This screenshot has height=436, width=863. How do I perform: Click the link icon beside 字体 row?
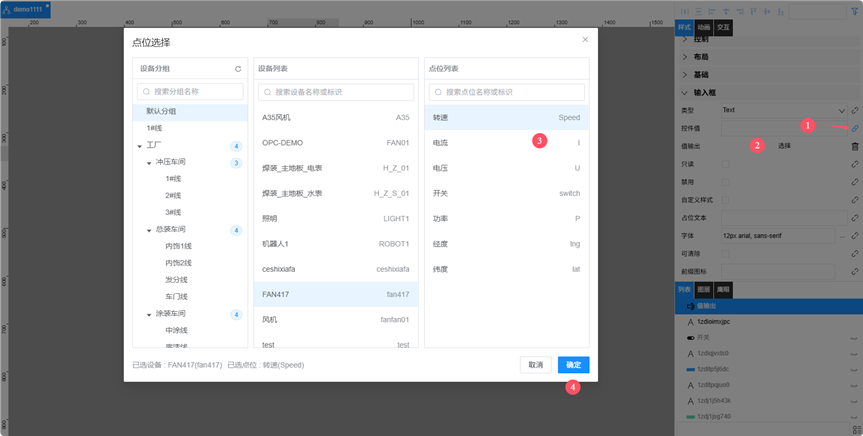[x=855, y=236]
